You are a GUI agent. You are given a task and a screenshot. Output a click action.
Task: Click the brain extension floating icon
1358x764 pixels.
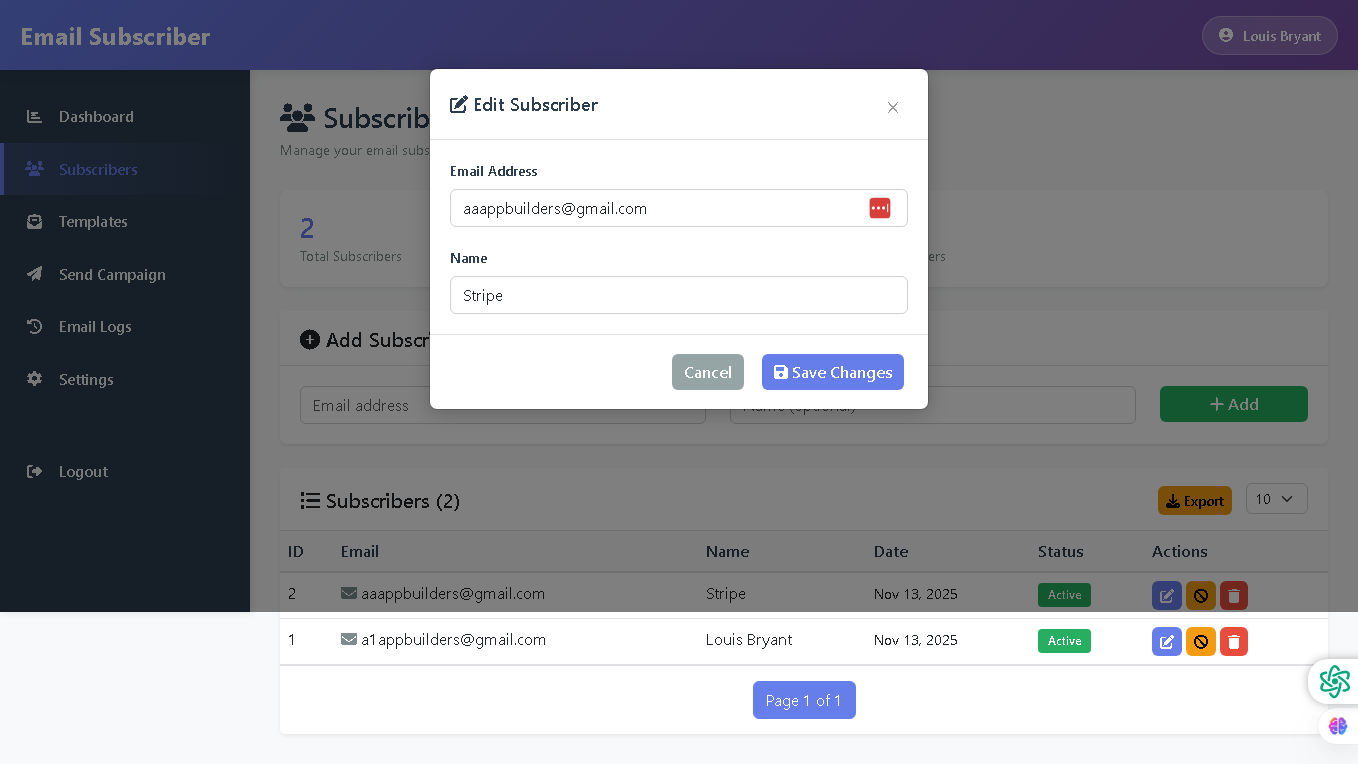click(1337, 726)
